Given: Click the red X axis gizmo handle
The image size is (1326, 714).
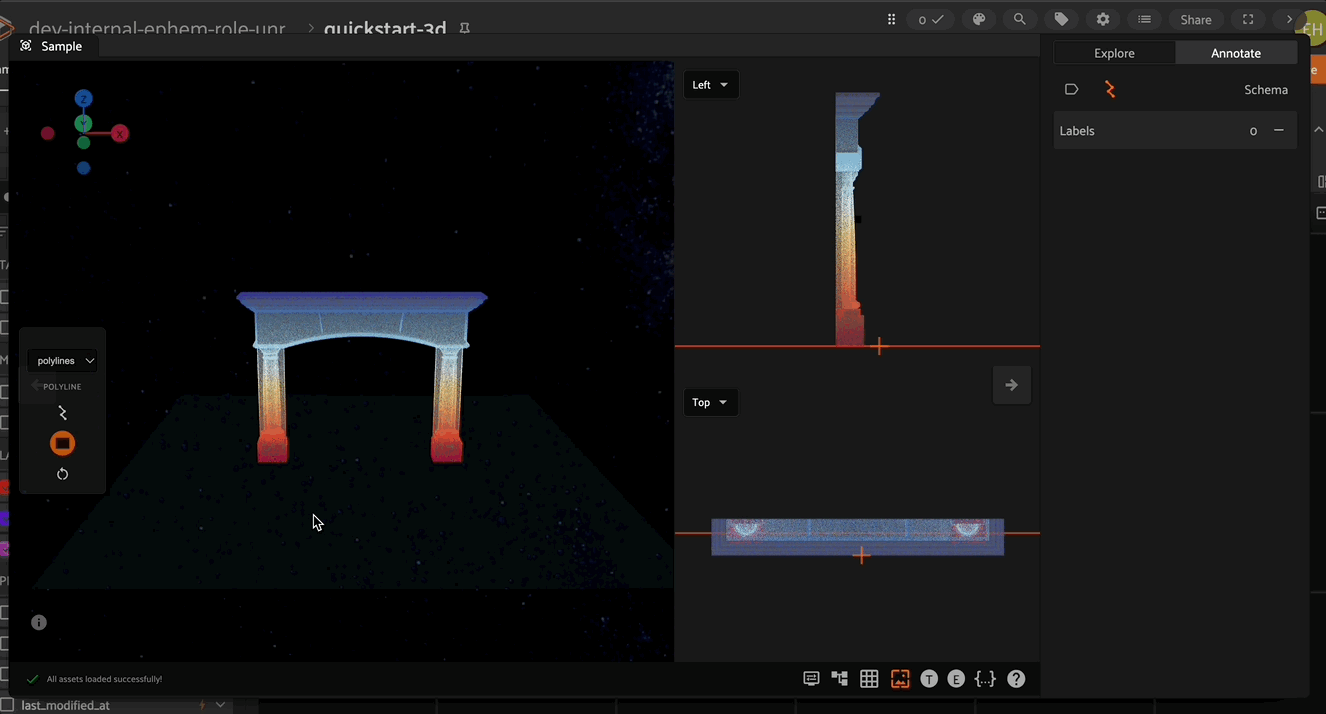Looking at the screenshot, I should coord(120,133).
